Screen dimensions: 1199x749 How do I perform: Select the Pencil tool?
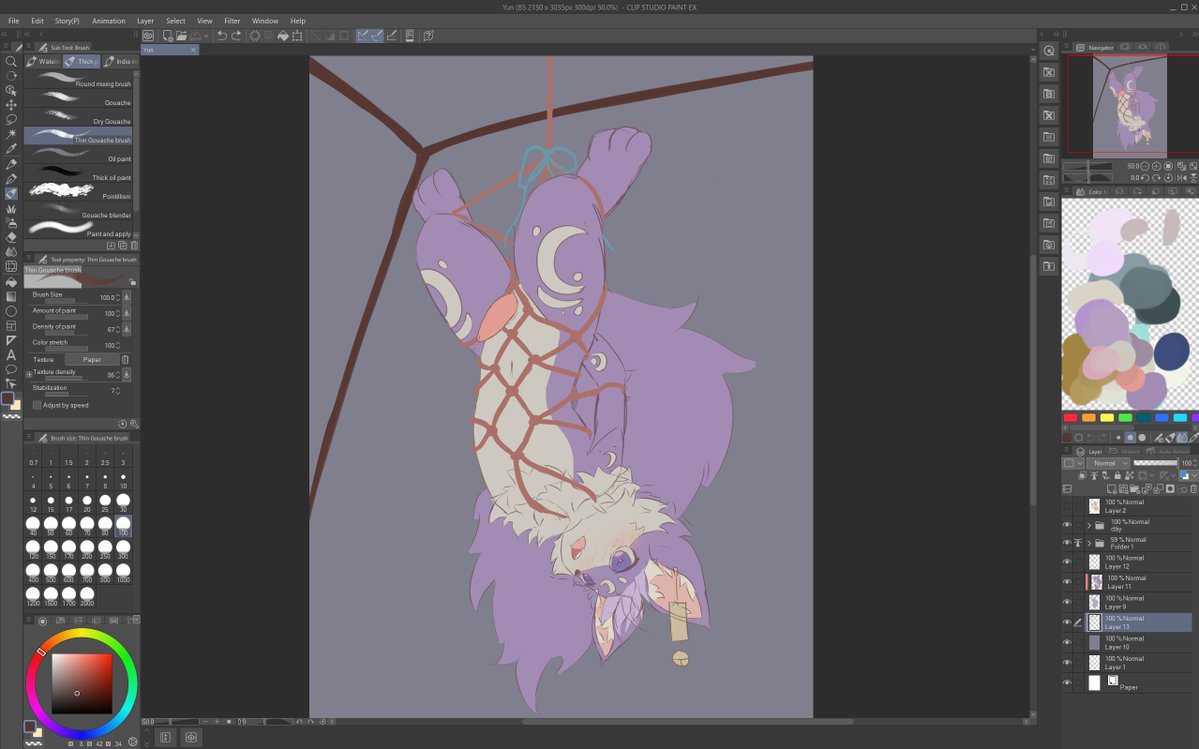point(11,179)
